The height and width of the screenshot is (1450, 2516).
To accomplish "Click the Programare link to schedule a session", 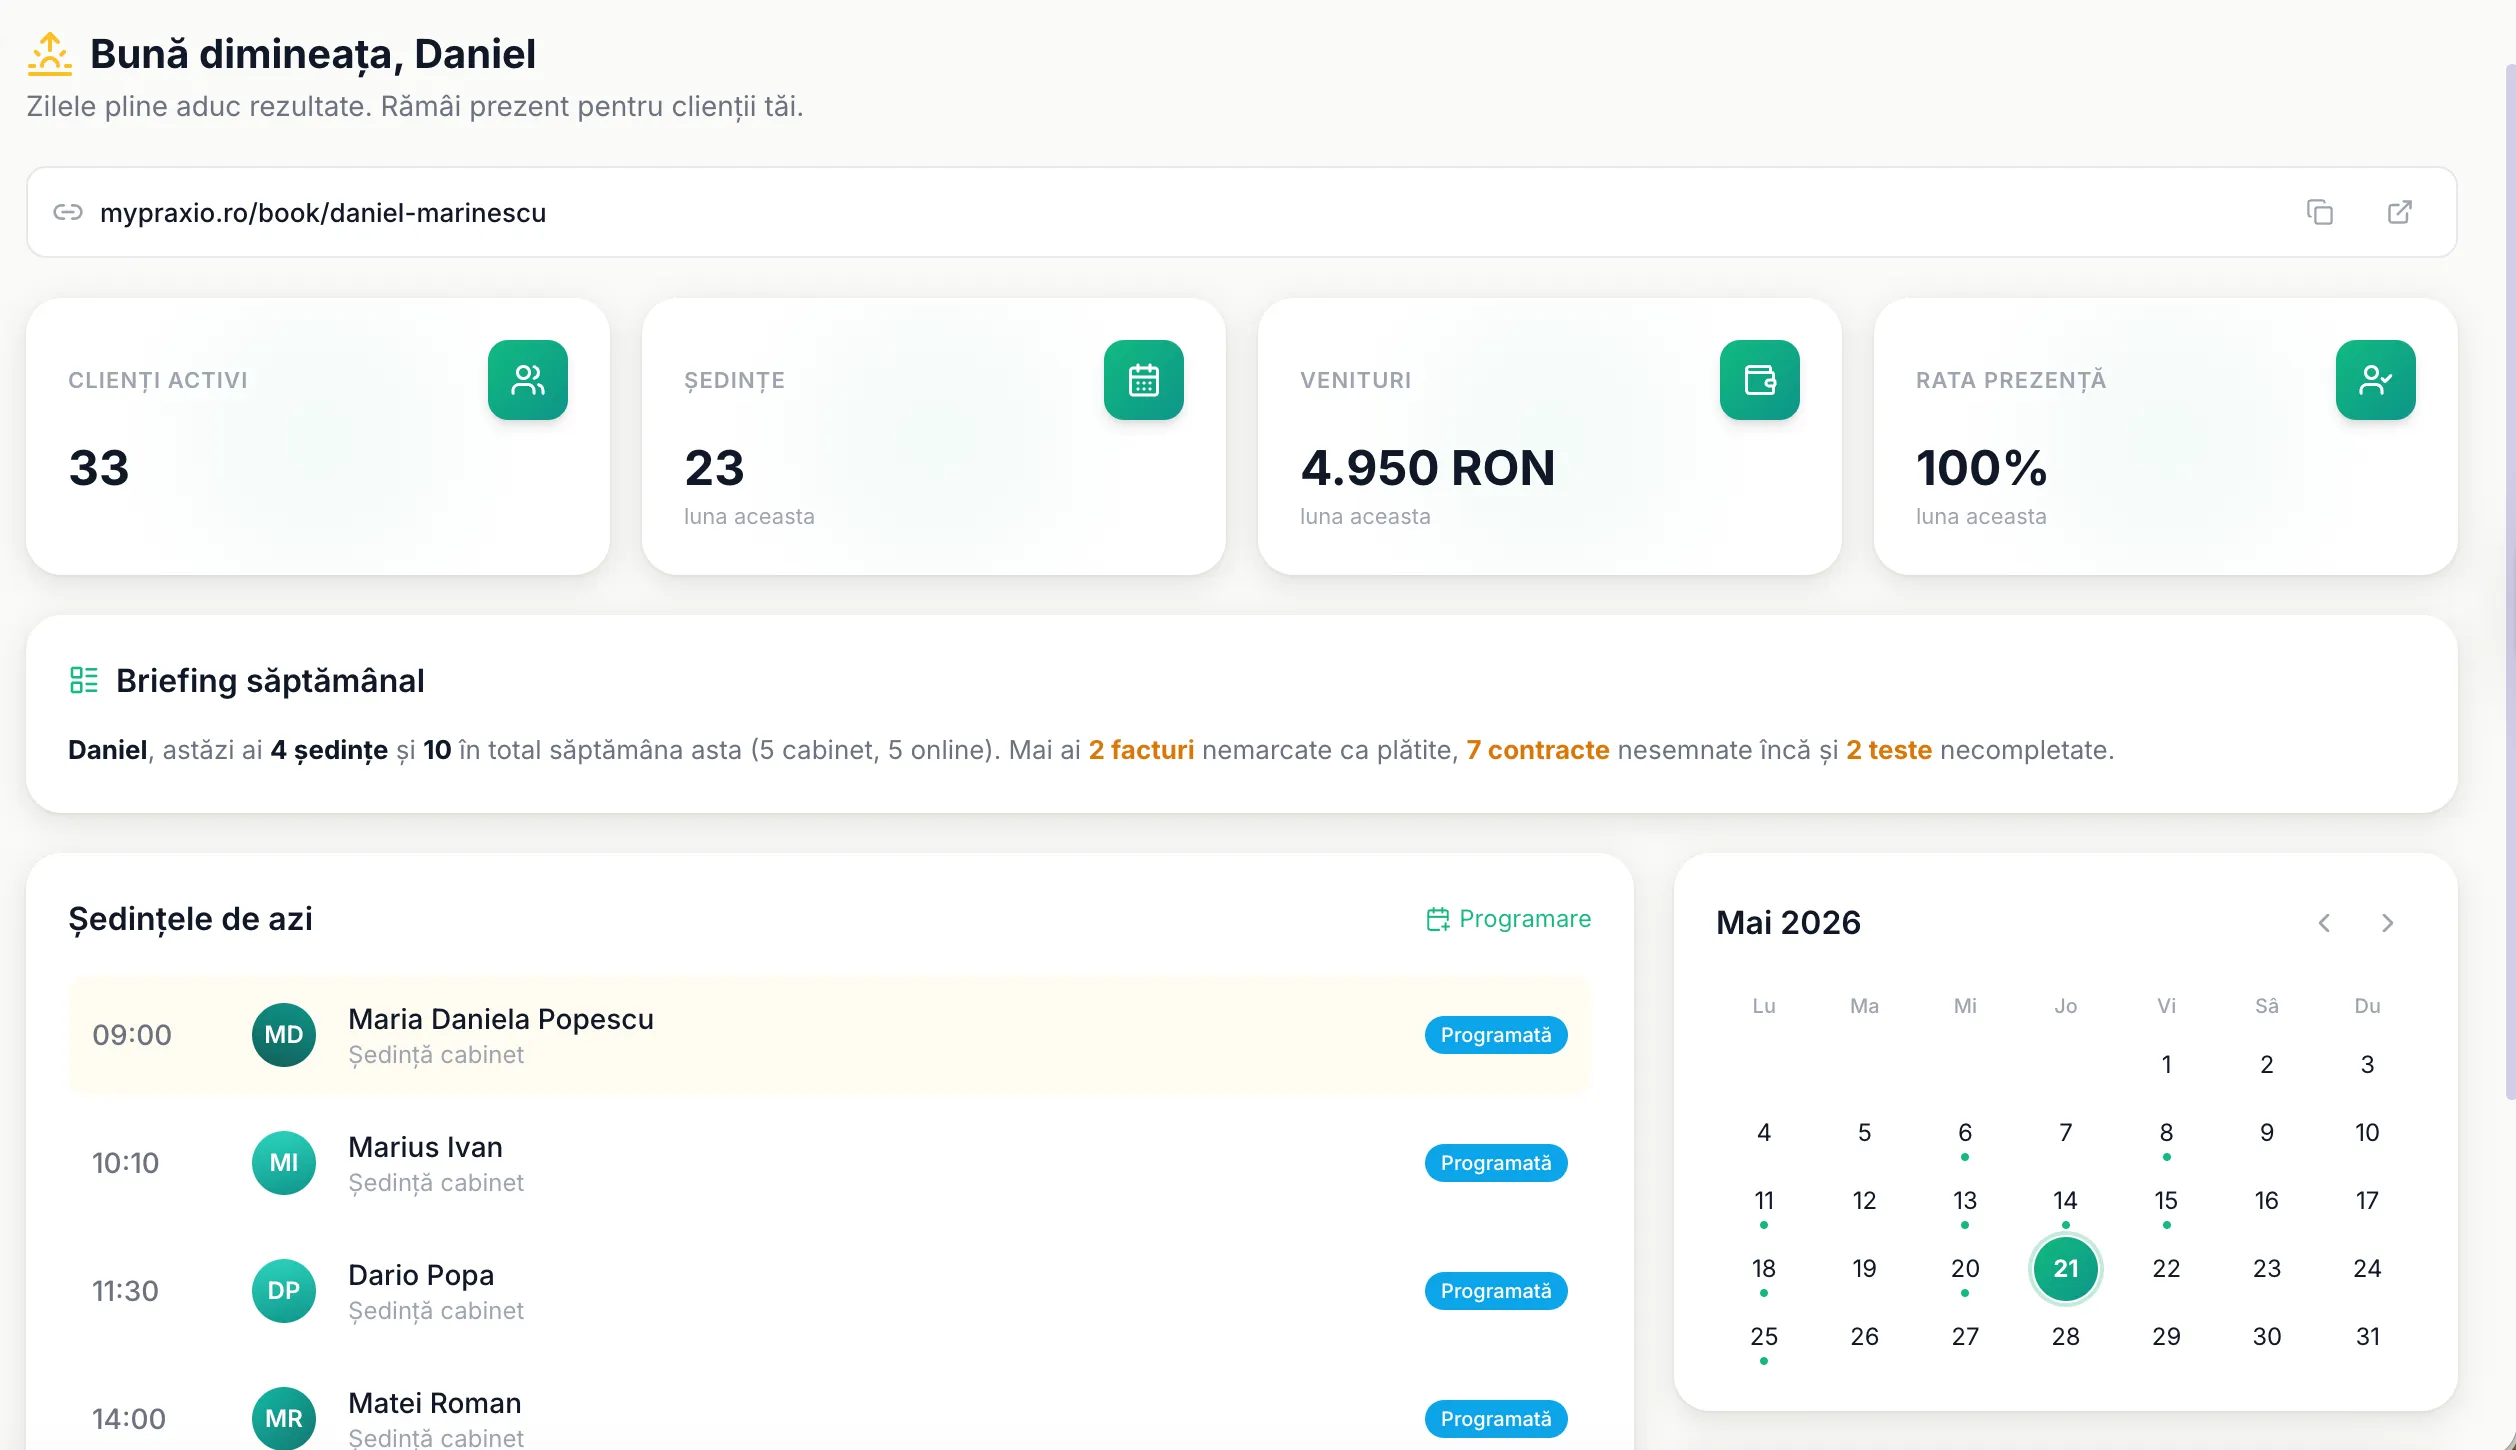I will 1508,919.
